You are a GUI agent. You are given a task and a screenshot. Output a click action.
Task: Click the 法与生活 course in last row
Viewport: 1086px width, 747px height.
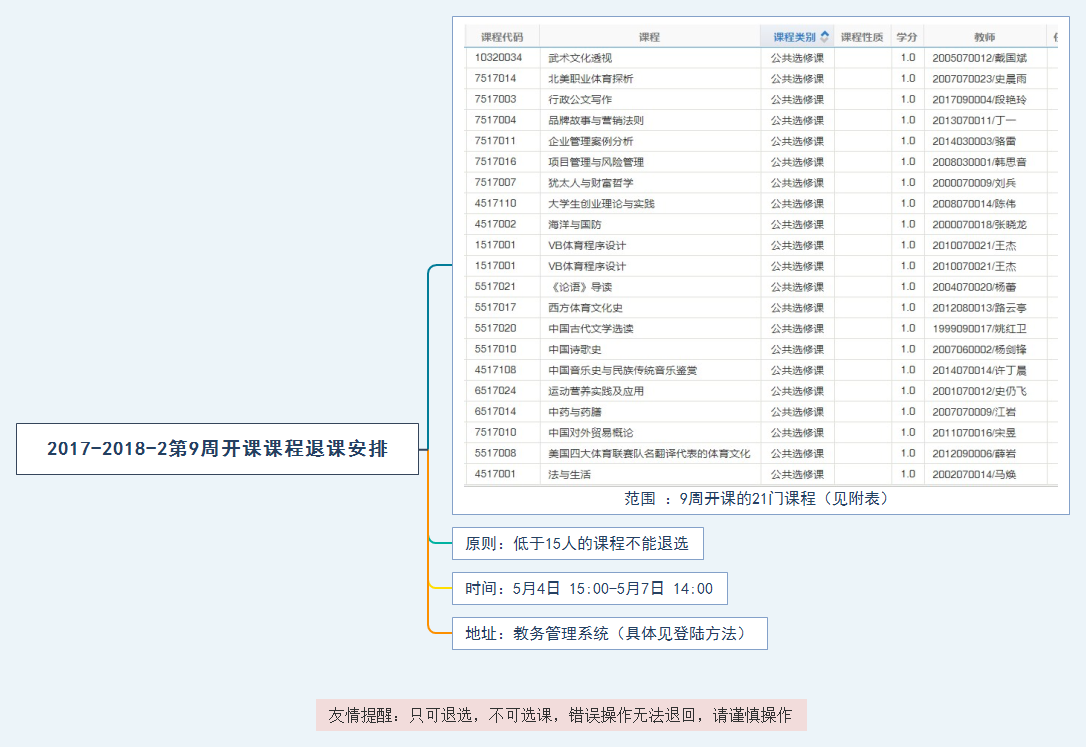coord(569,474)
